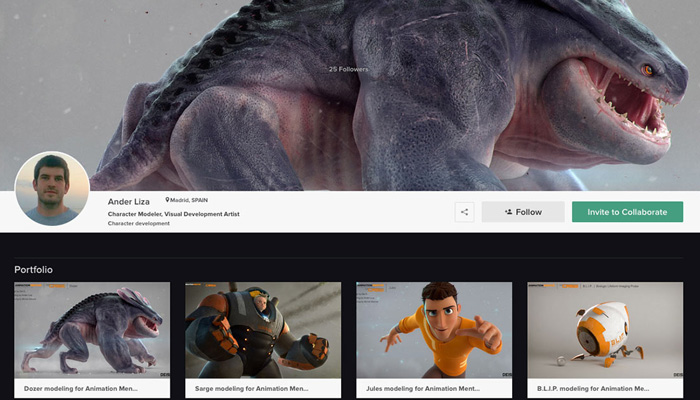Click the share icon button
The height and width of the screenshot is (400, 700).
464,212
